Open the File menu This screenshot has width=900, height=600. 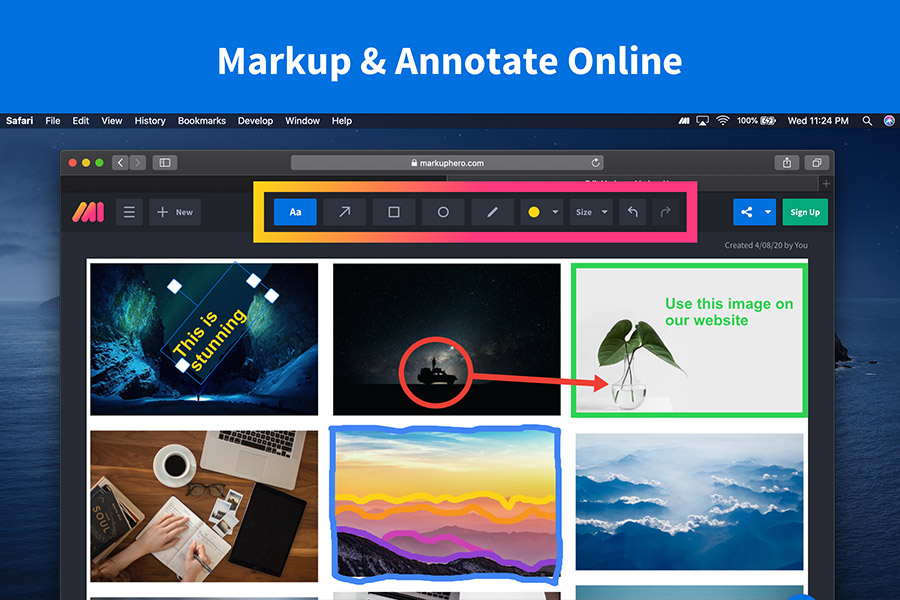(x=53, y=121)
